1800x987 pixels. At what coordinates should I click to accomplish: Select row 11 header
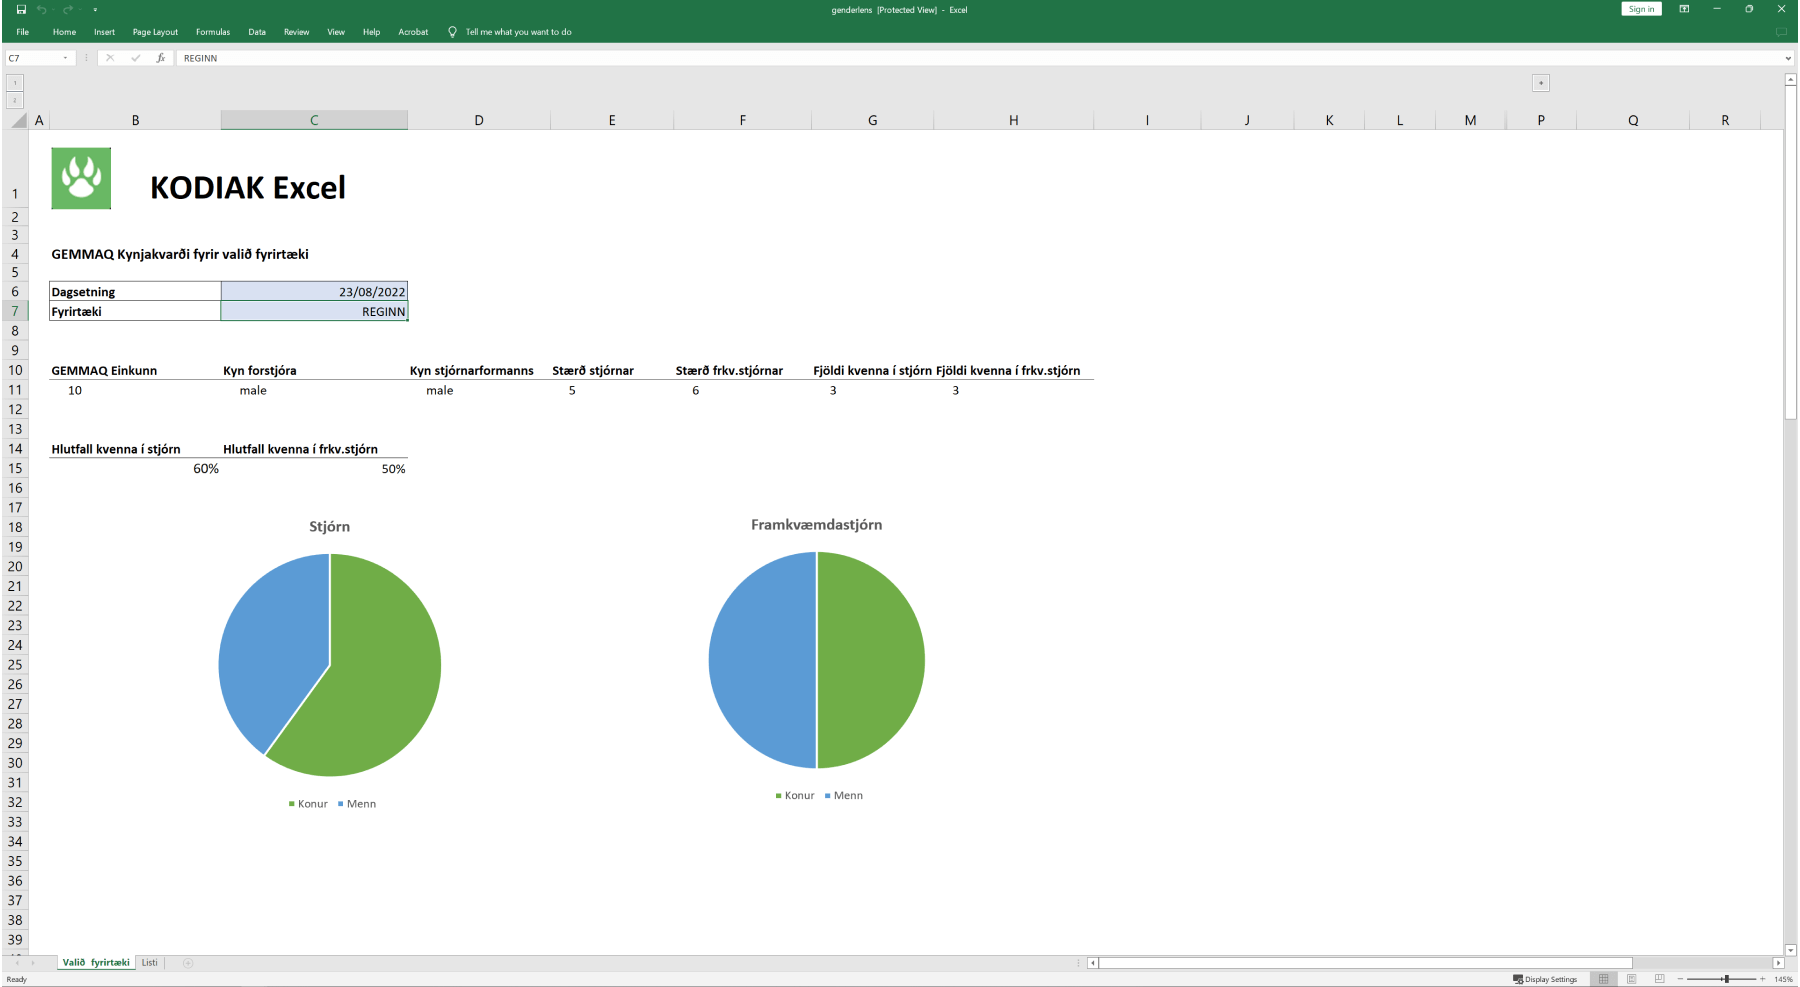pos(15,390)
